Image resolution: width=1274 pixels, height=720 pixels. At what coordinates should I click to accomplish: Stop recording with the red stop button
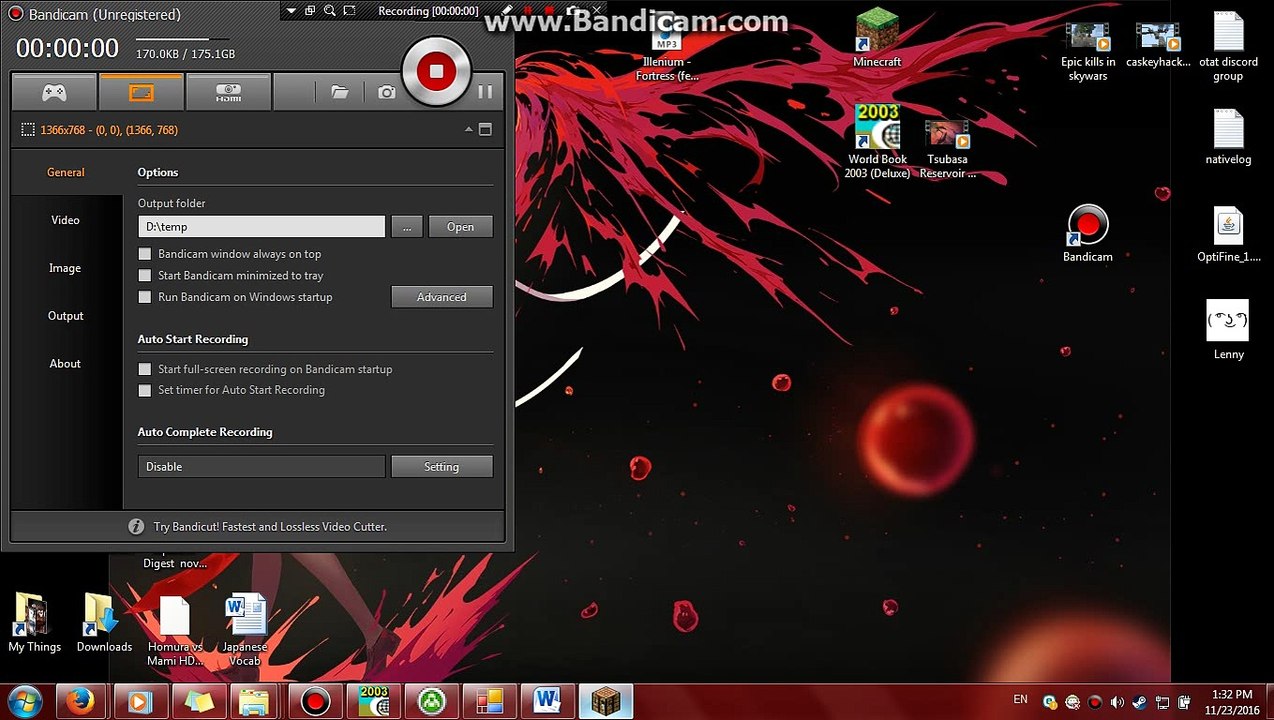coord(436,70)
